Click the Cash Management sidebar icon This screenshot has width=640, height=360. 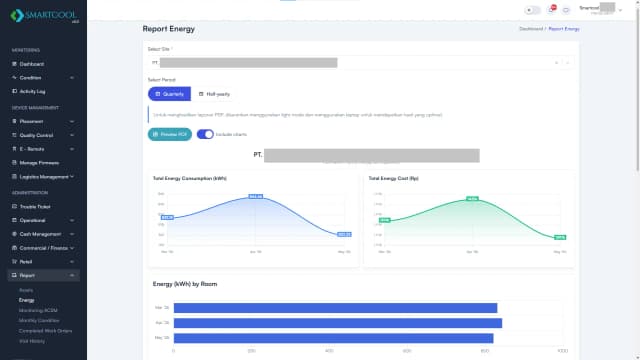pyautogui.click(x=14, y=234)
